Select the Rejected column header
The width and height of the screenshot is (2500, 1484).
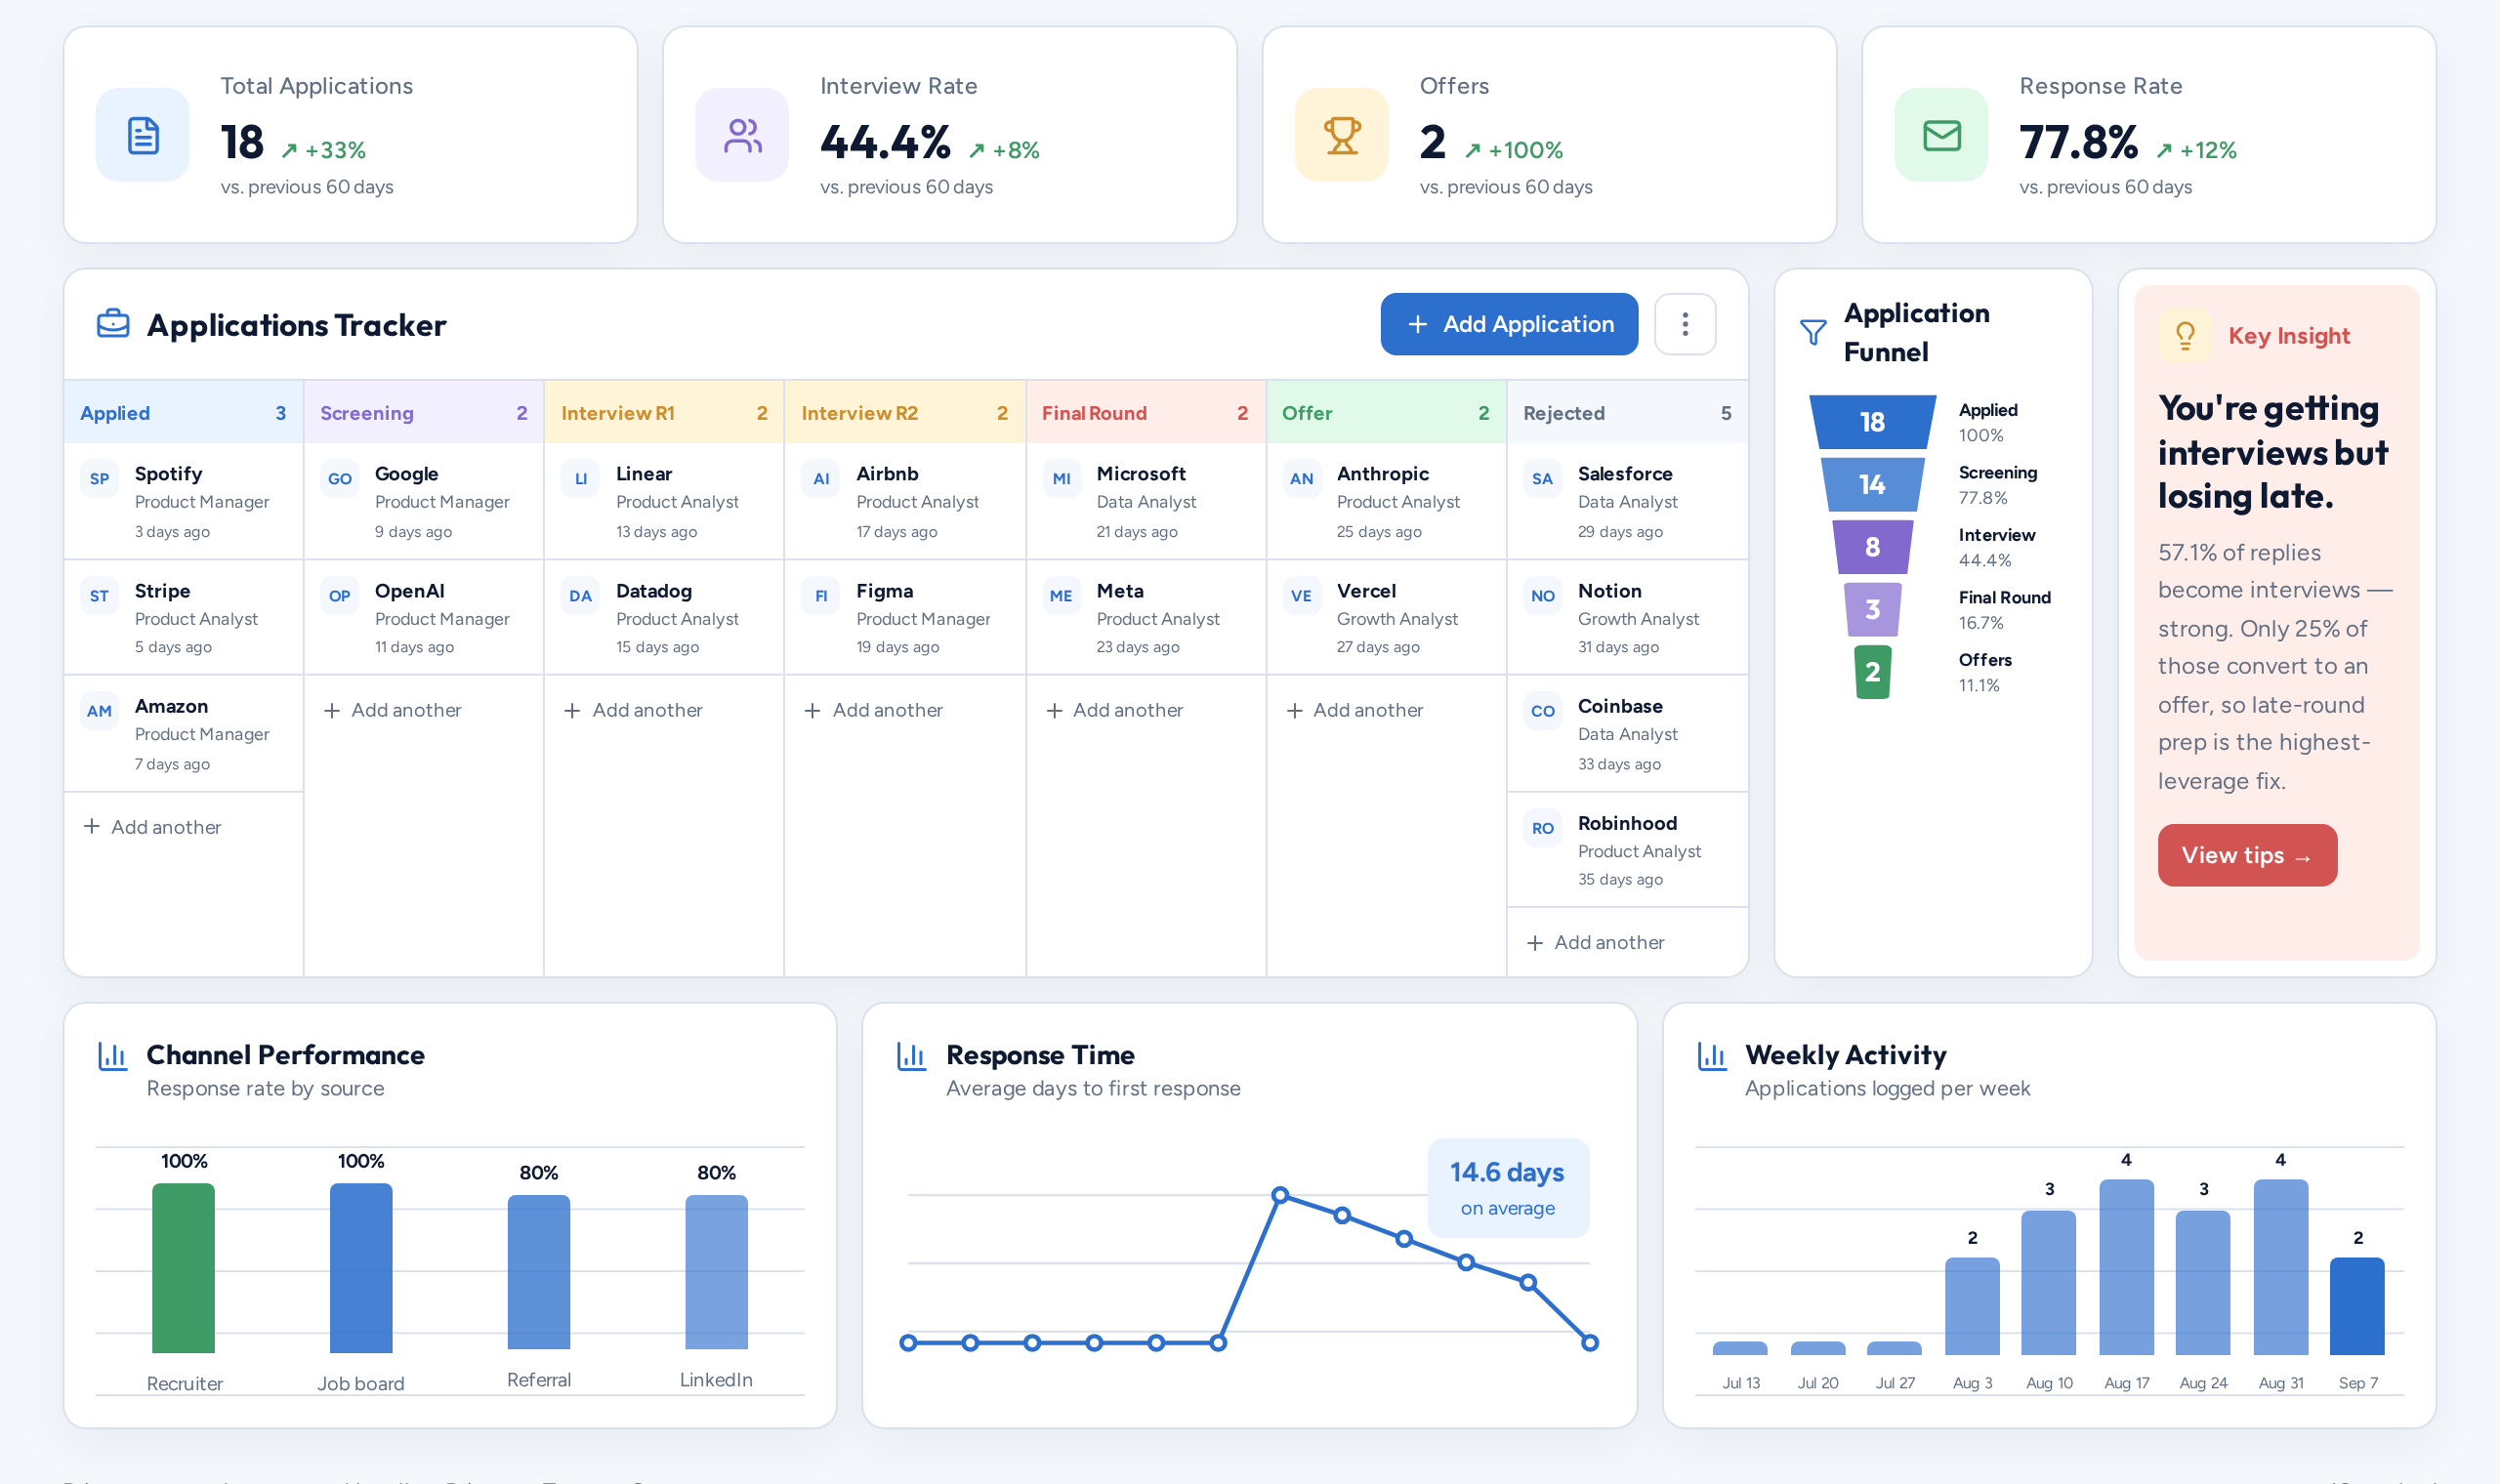pos(1627,413)
